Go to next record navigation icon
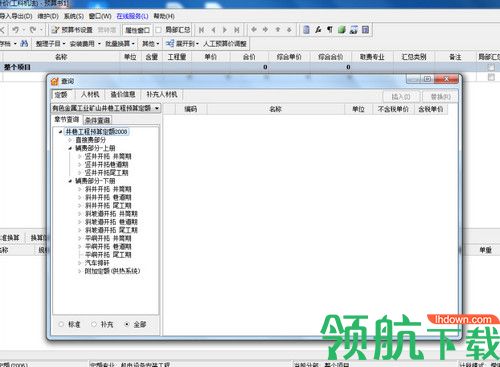Image resolution: width=500 pixels, height=367 pixels. point(225,30)
